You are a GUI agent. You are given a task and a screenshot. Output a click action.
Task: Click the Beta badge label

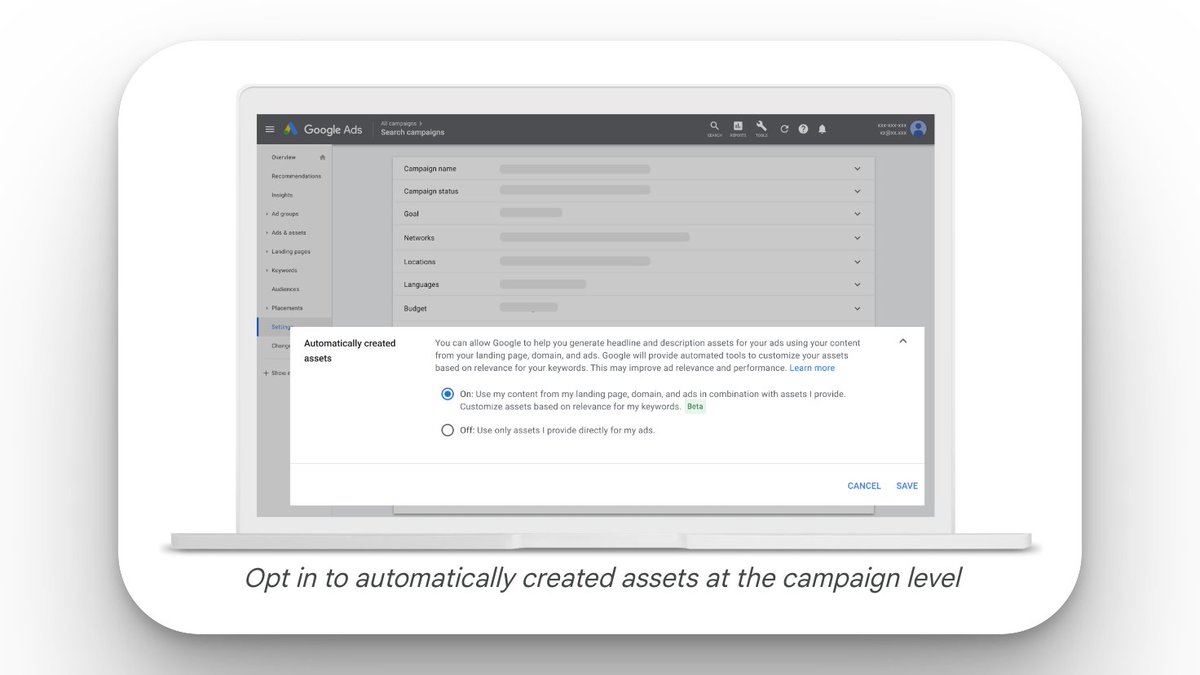click(695, 407)
